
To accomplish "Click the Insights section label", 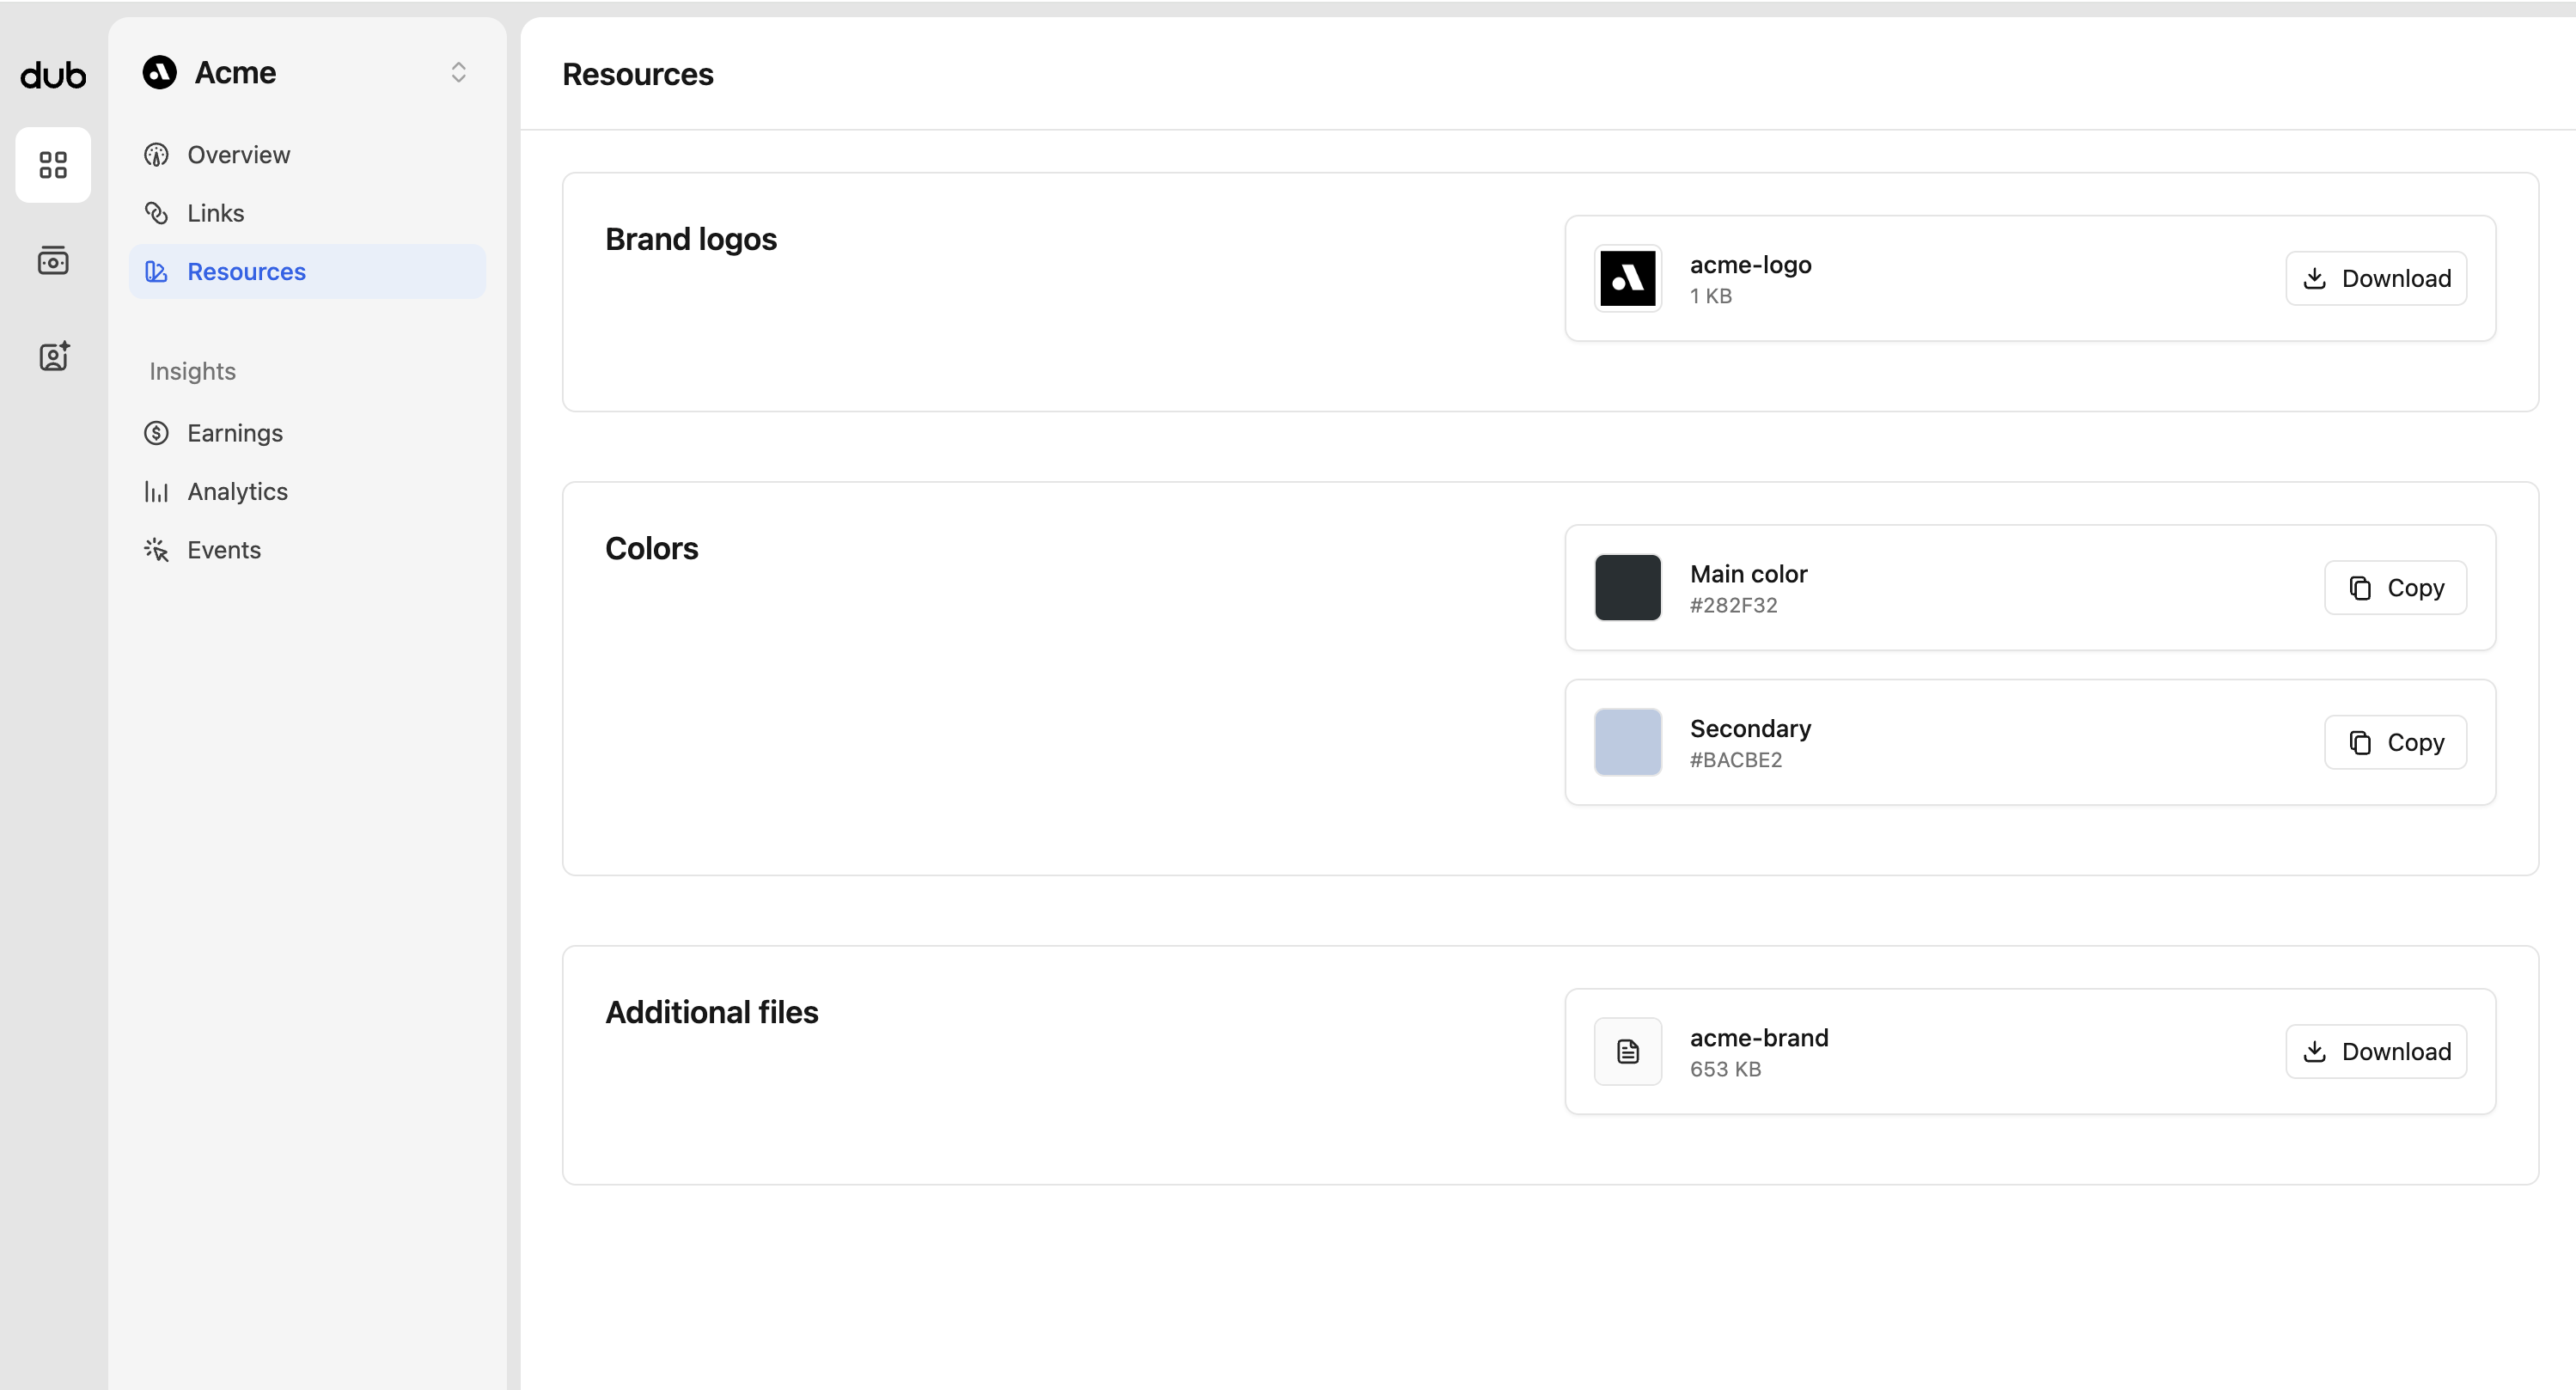I will [193, 371].
